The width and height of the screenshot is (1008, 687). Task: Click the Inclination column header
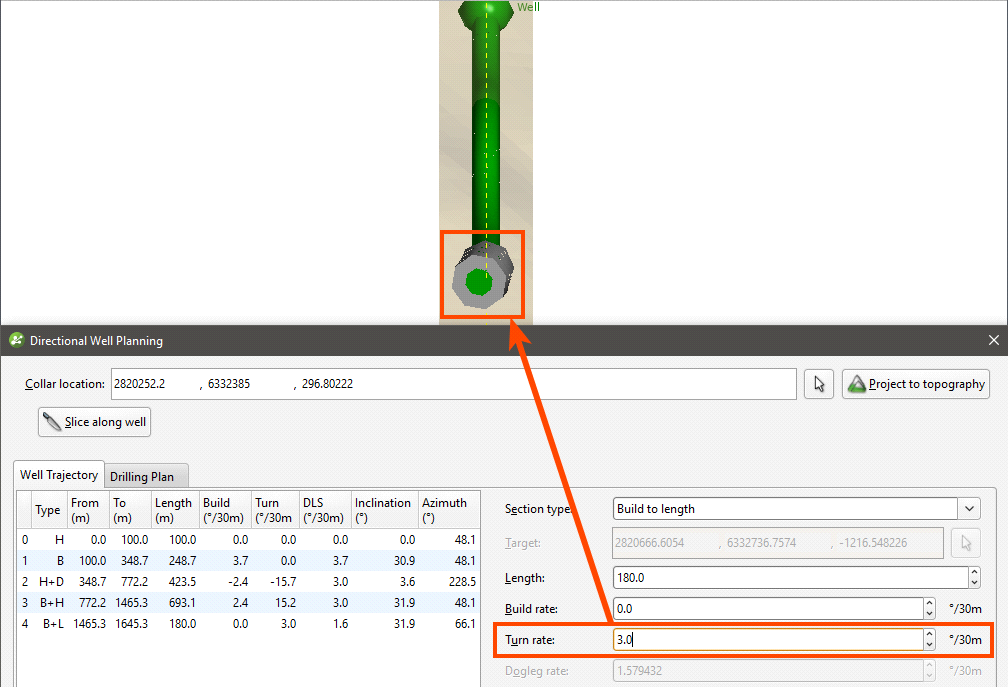[383, 509]
